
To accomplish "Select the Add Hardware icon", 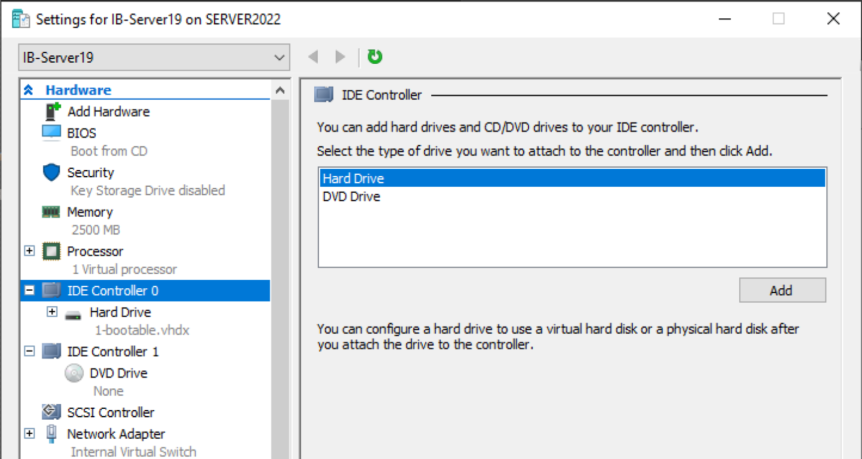I will point(52,112).
